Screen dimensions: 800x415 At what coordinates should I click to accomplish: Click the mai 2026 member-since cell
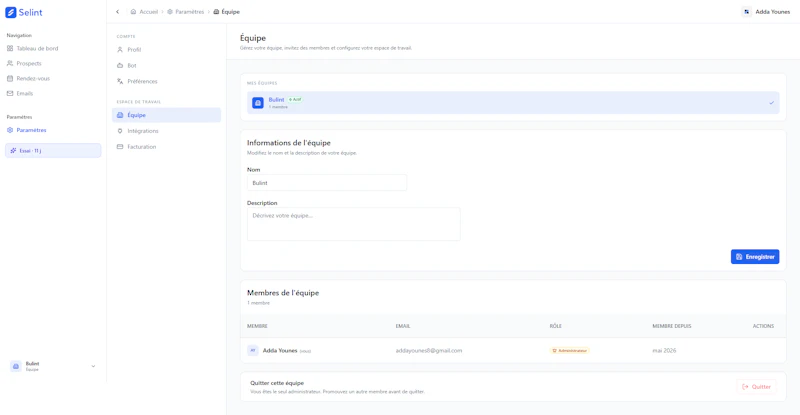click(664, 351)
